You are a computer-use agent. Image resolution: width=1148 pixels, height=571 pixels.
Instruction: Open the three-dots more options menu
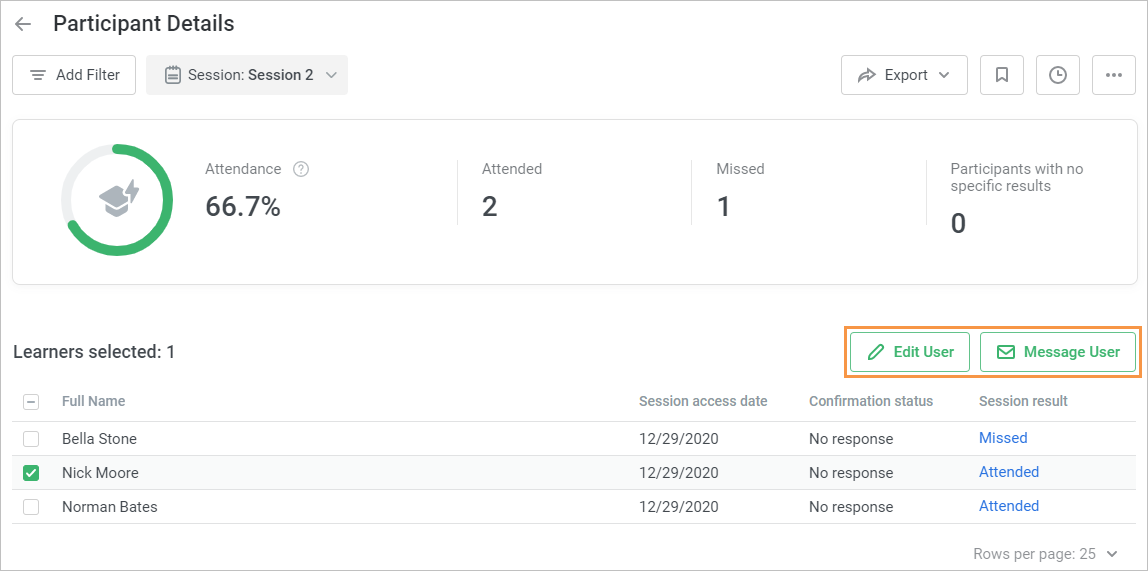[x=1113, y=75]
